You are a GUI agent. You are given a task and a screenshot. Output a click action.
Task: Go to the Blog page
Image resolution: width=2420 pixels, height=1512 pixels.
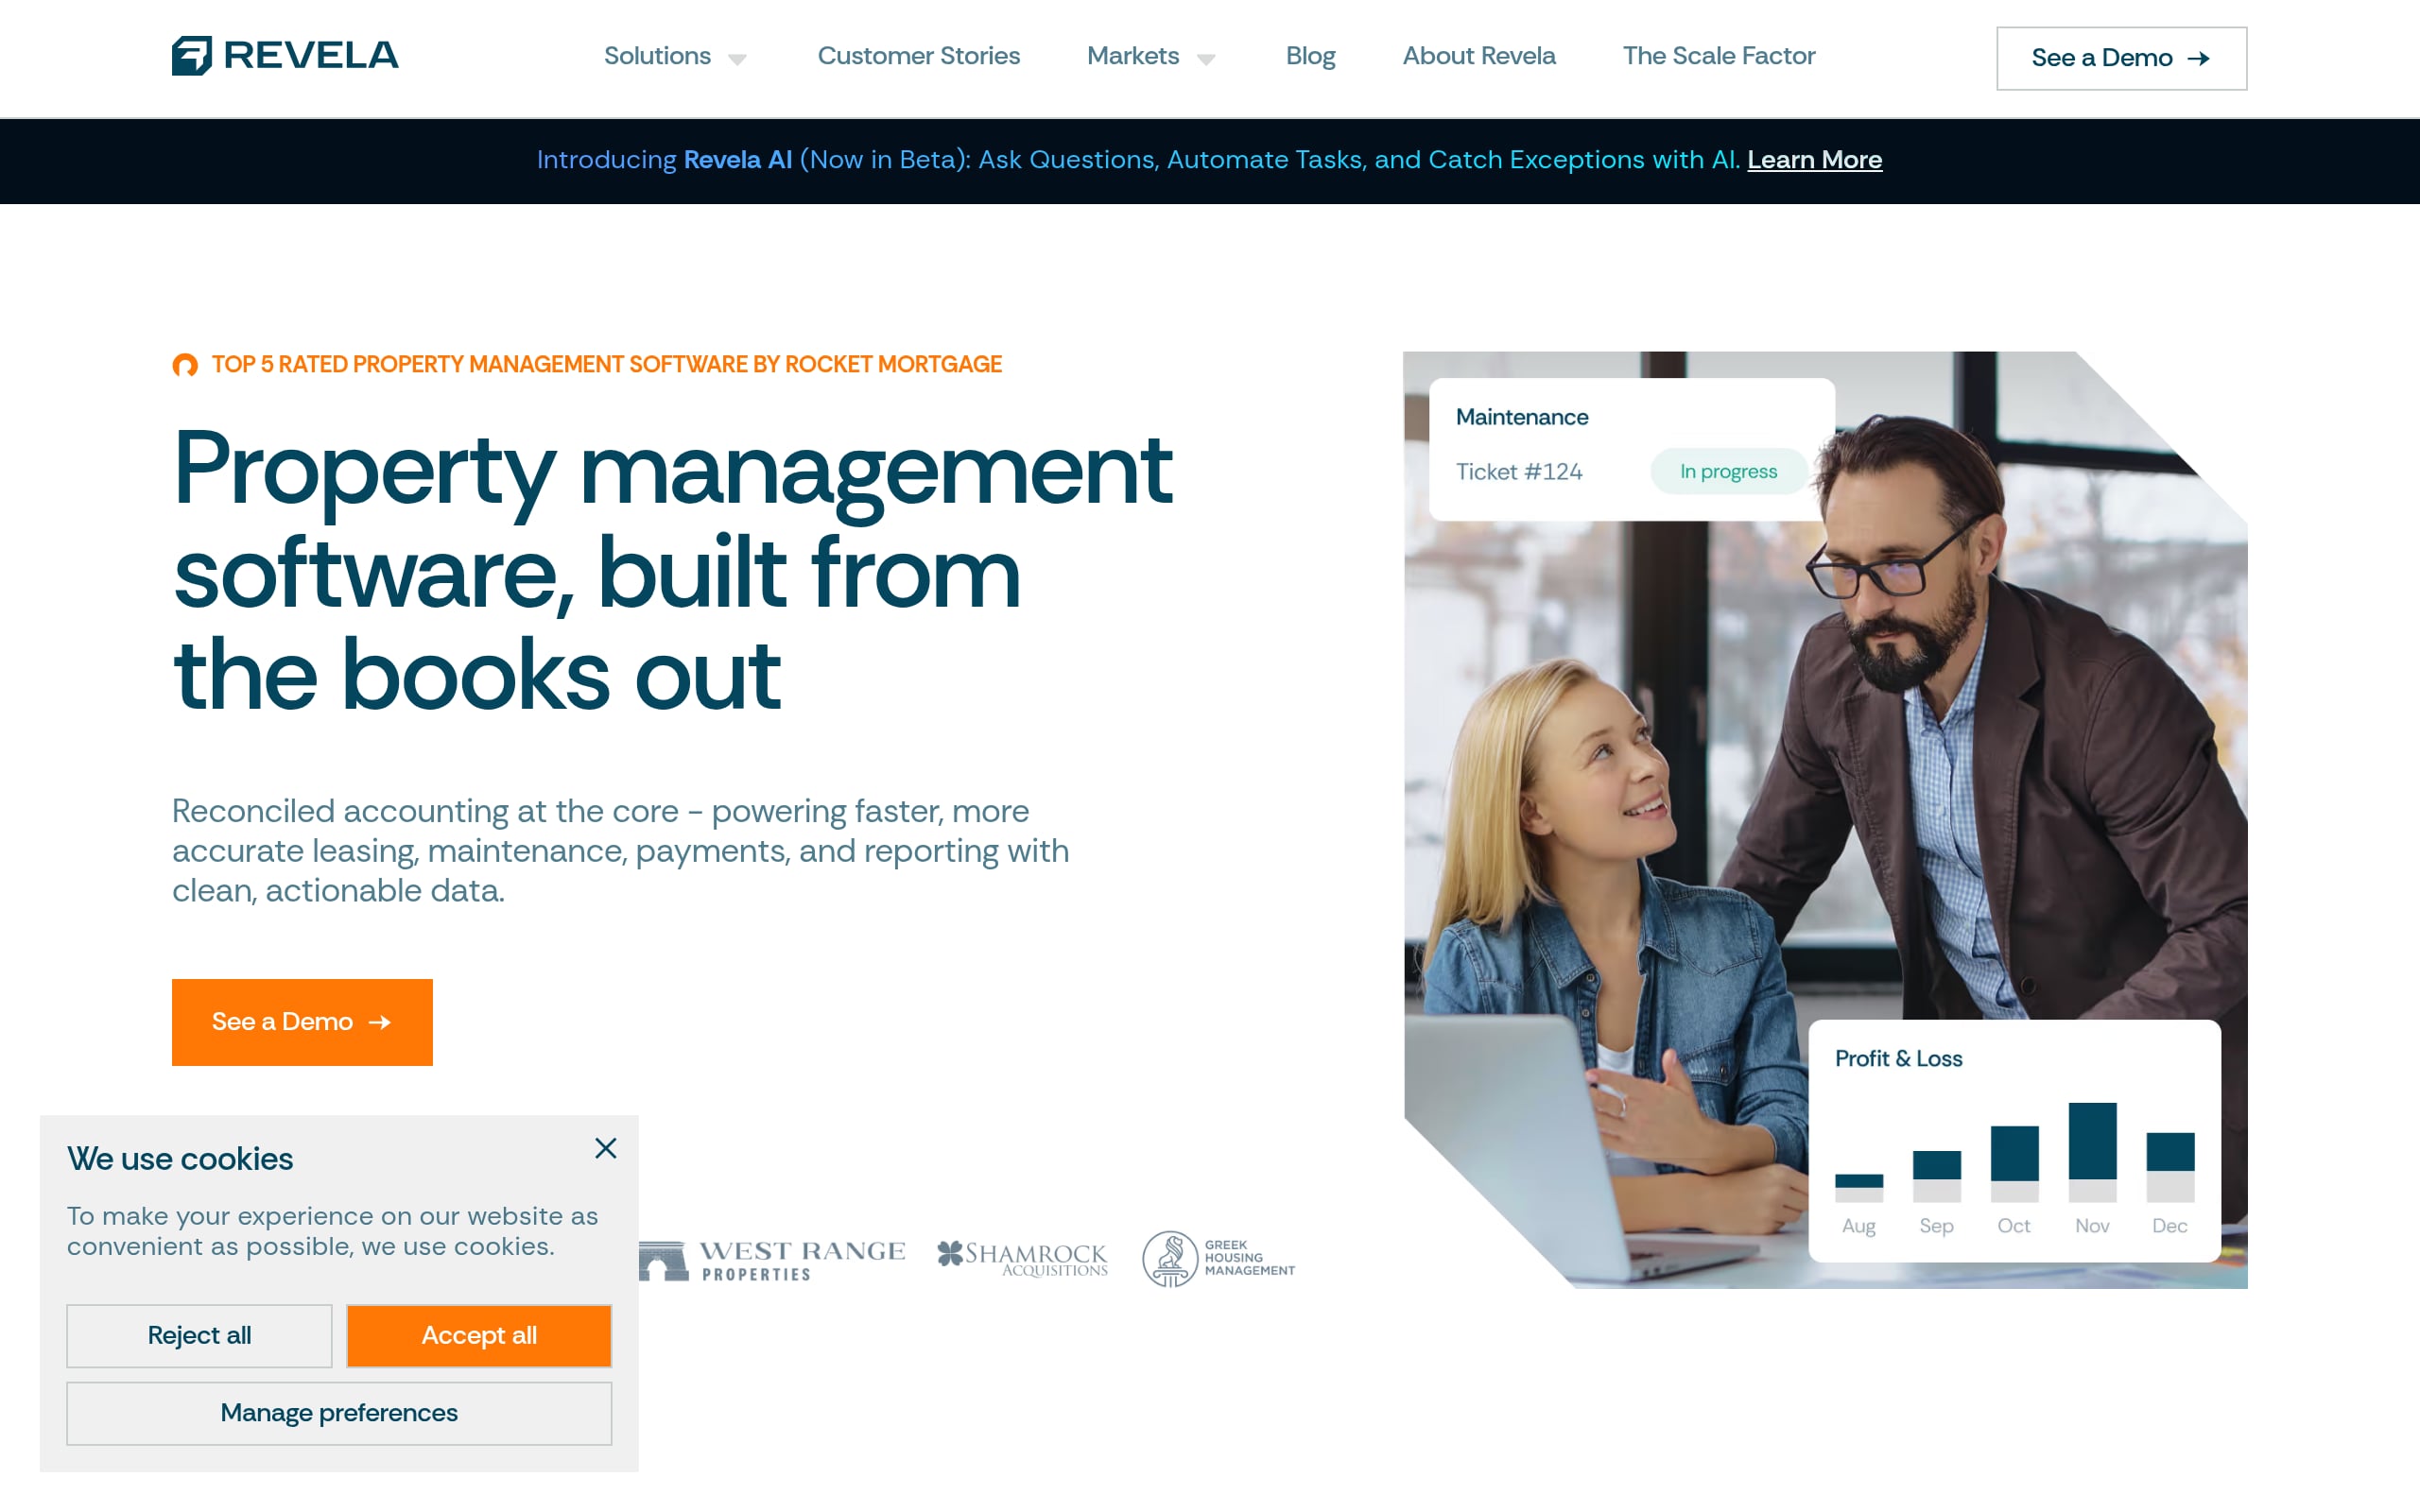(x=1310, y=56)
